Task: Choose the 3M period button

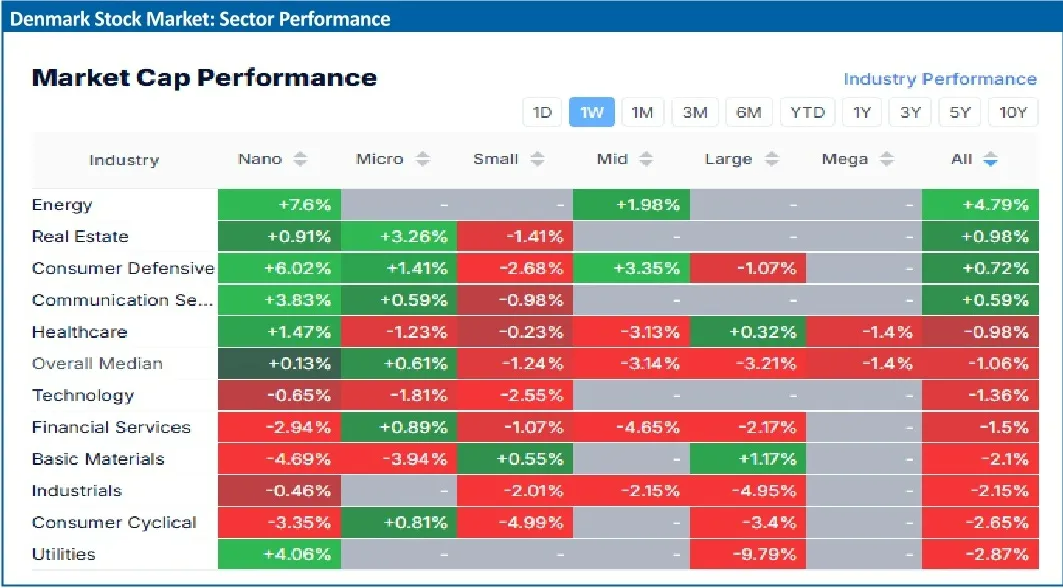Action: [695, 112]
